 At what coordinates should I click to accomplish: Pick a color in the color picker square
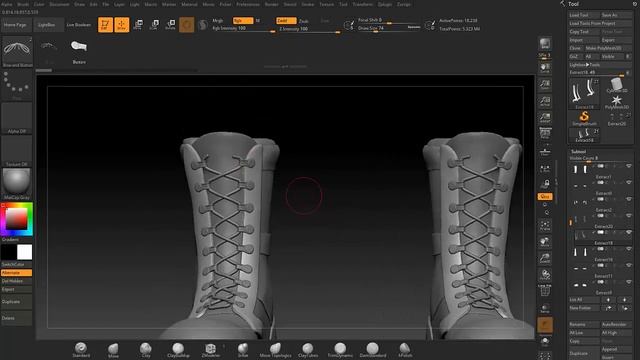coord(16,219)
